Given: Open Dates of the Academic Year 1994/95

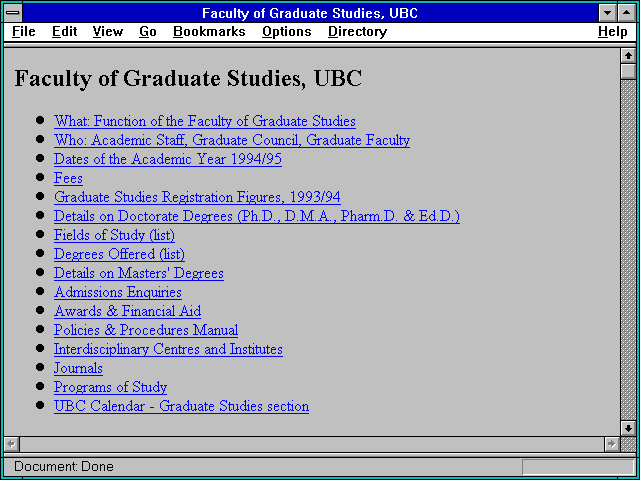Looking at the screenshot, I should point(168,159).
